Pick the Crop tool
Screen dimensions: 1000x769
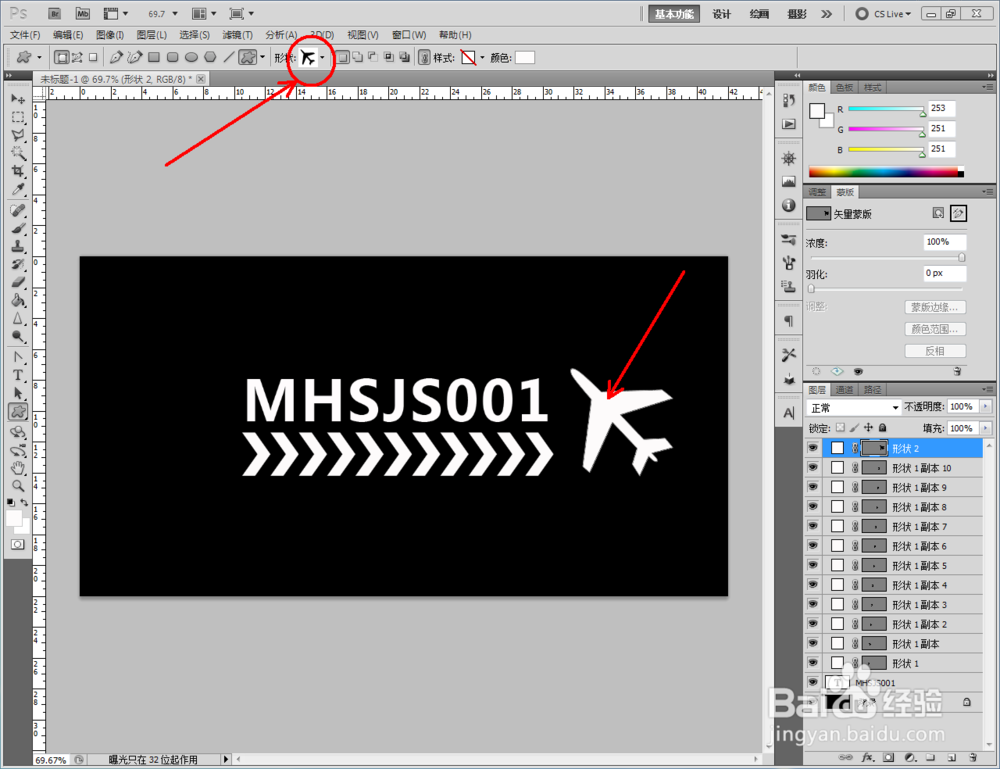(18, 171)
